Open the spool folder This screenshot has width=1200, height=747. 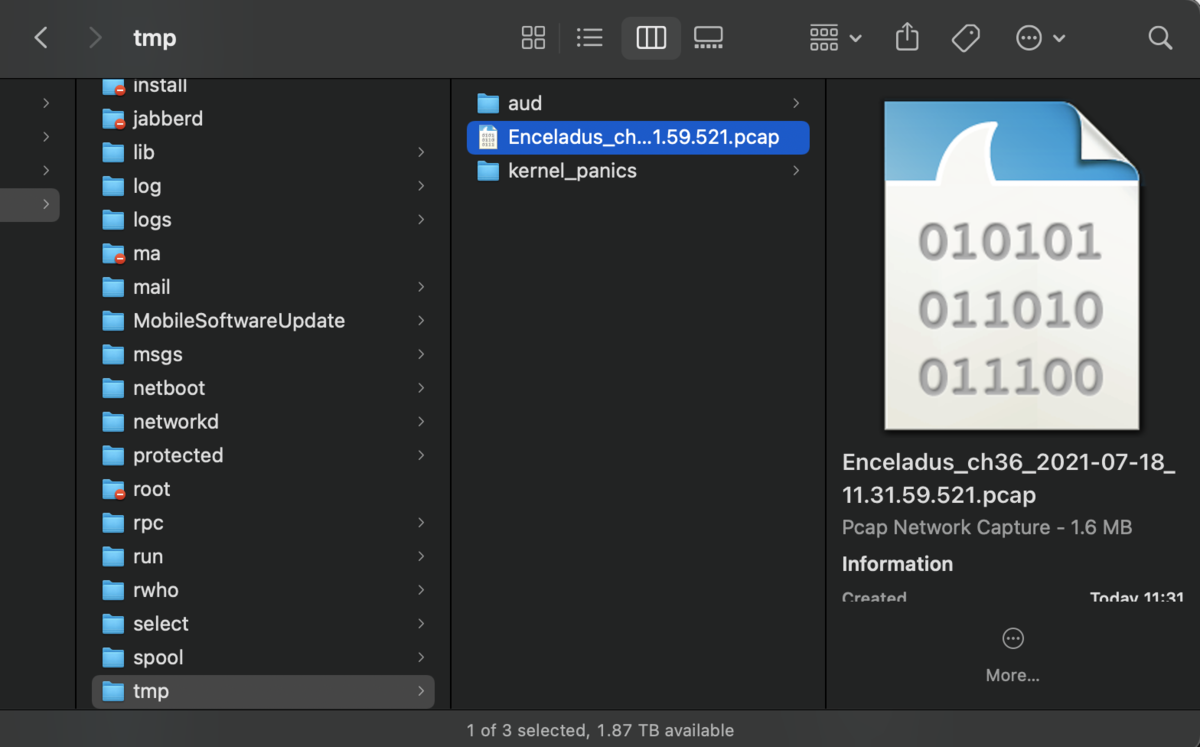click(263, 657)
